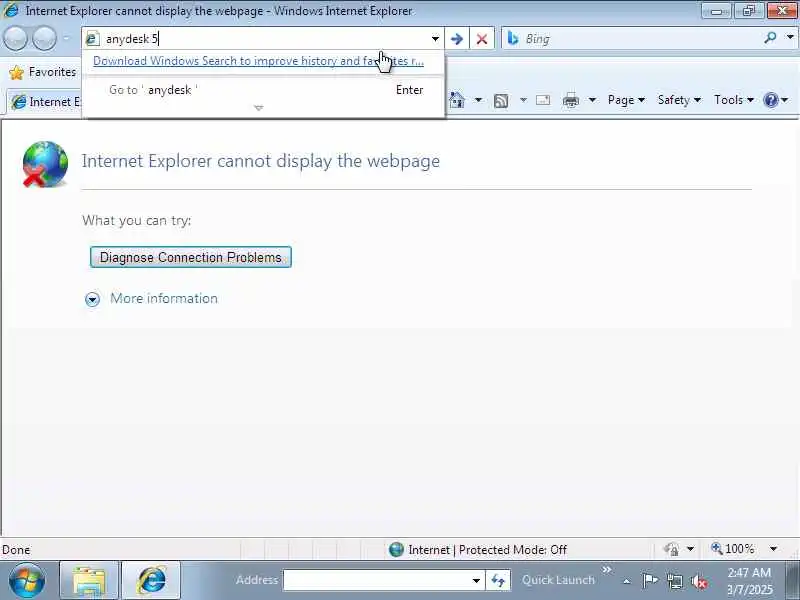800x600 pixels.
Task: Open the Tools menu
Action: point(734,100)
